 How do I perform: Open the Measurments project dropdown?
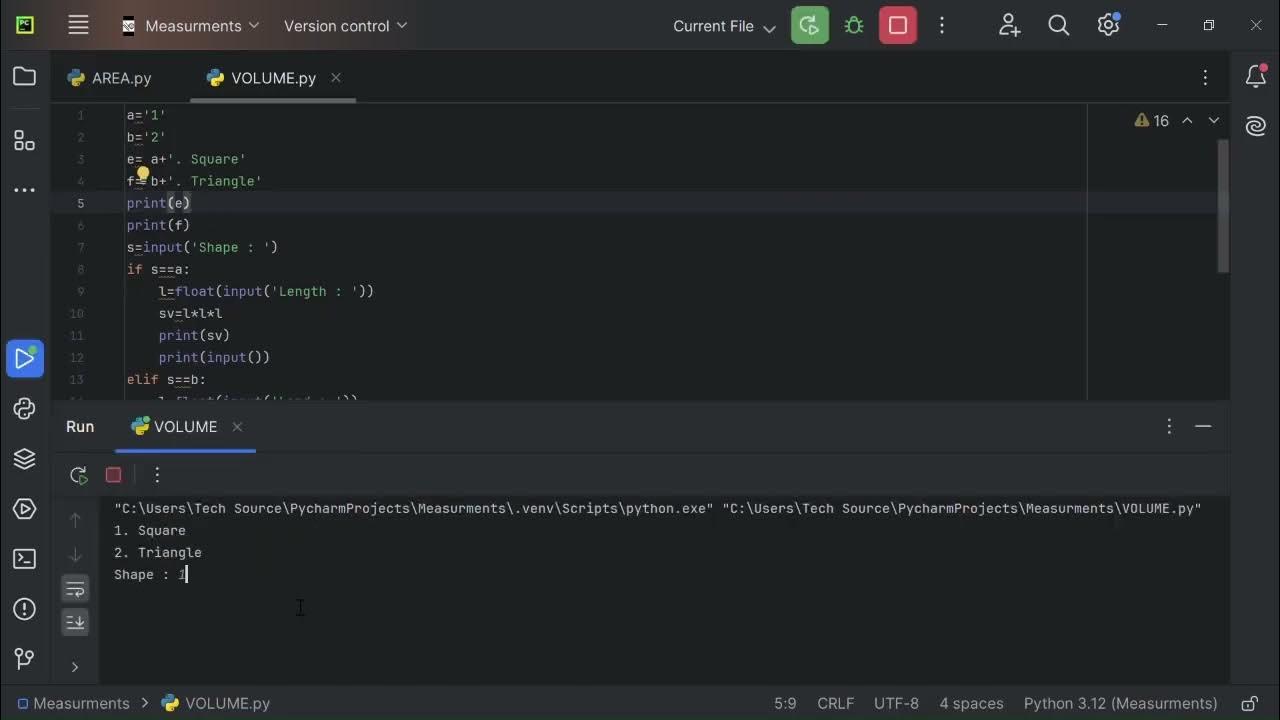(x=190, y=26)
